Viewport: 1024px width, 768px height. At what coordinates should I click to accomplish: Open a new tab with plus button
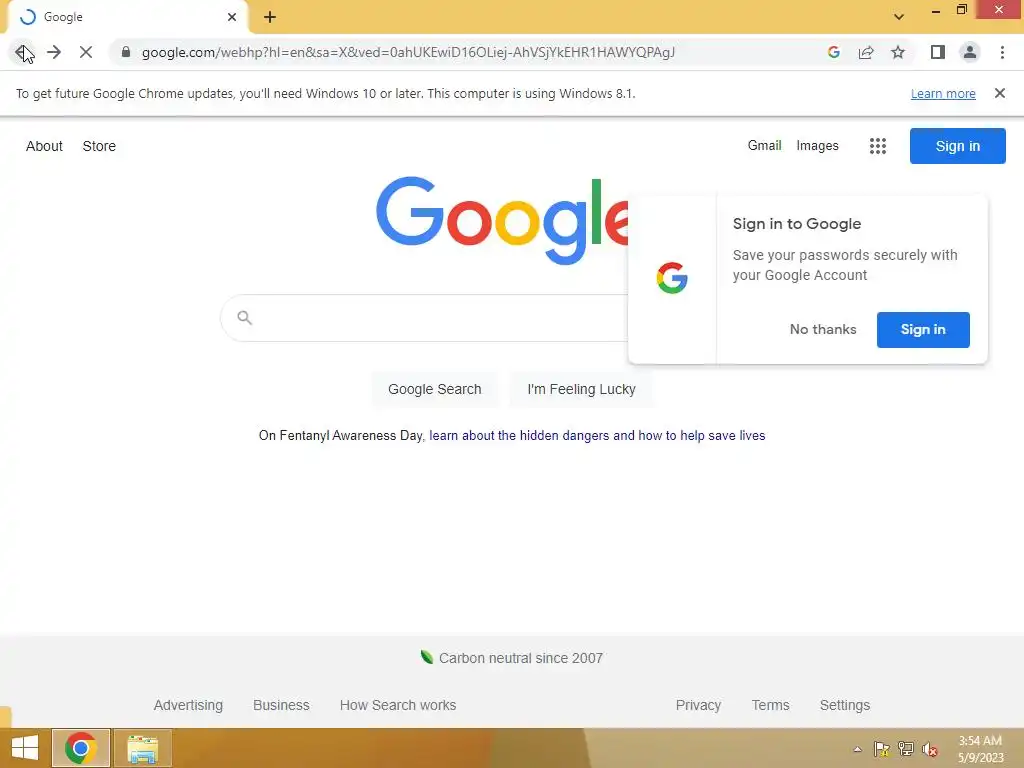tap(270, 18)
